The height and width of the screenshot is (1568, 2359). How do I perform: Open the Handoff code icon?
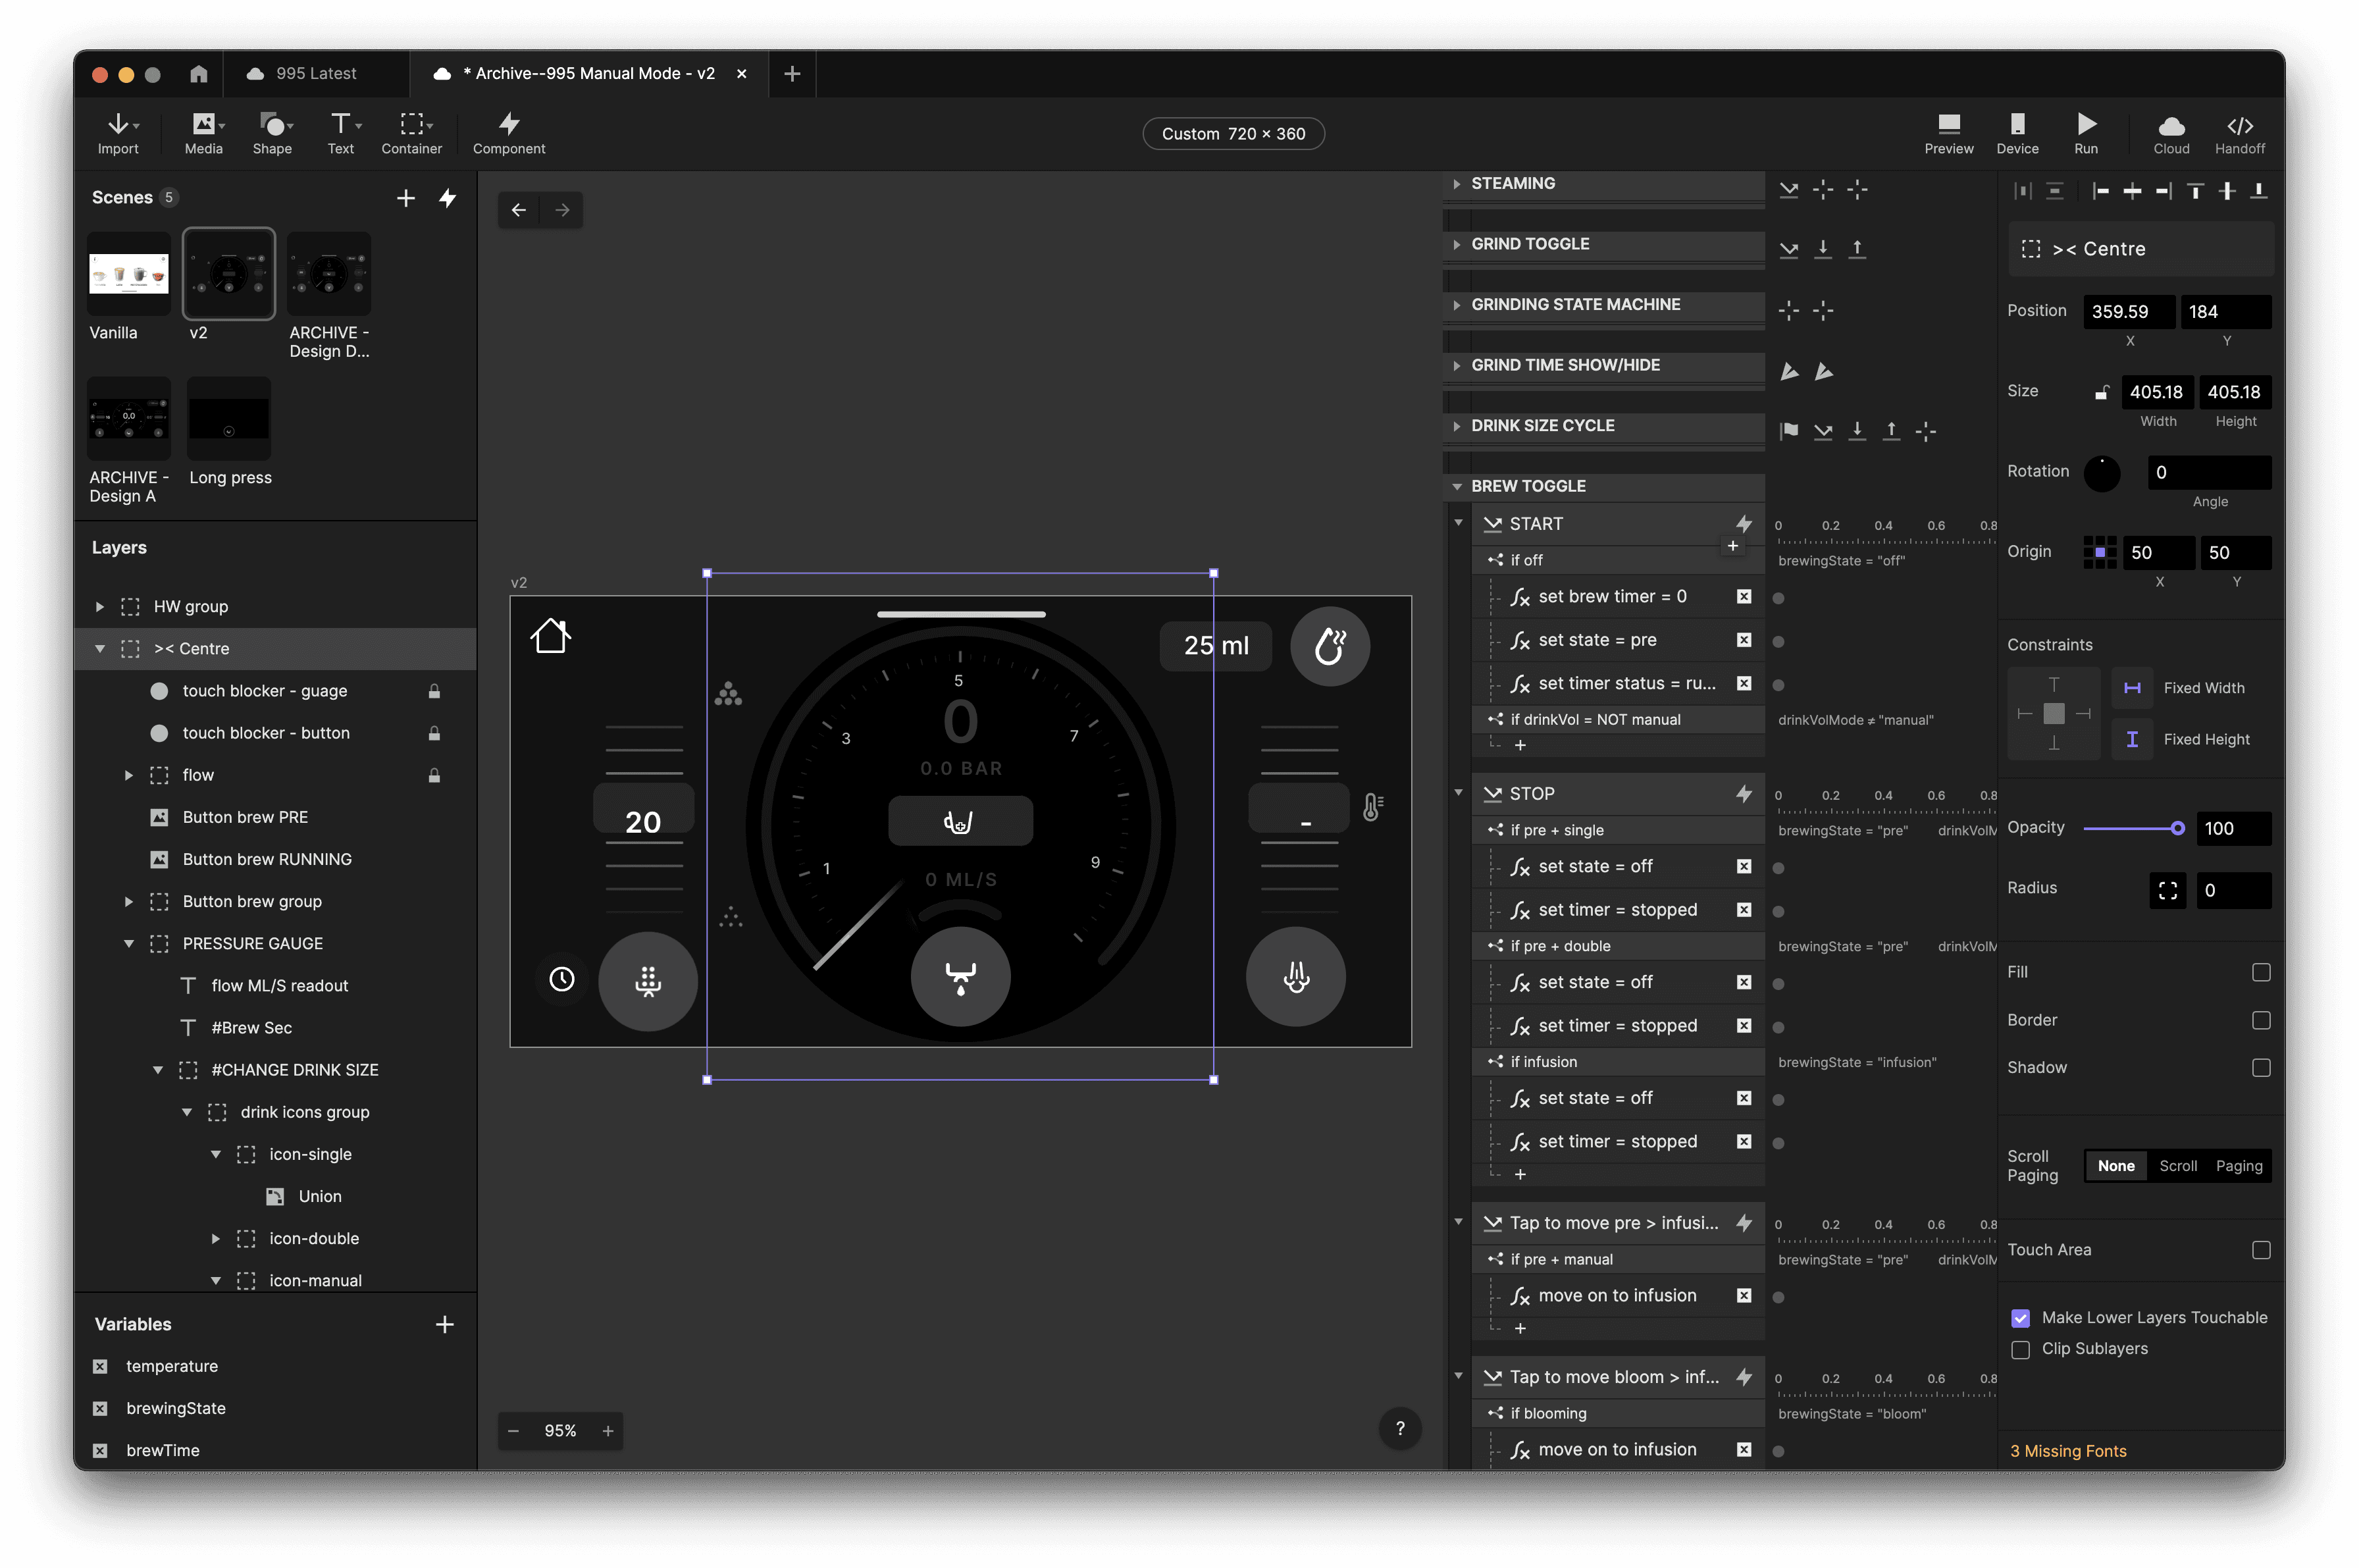[2239, 125]
